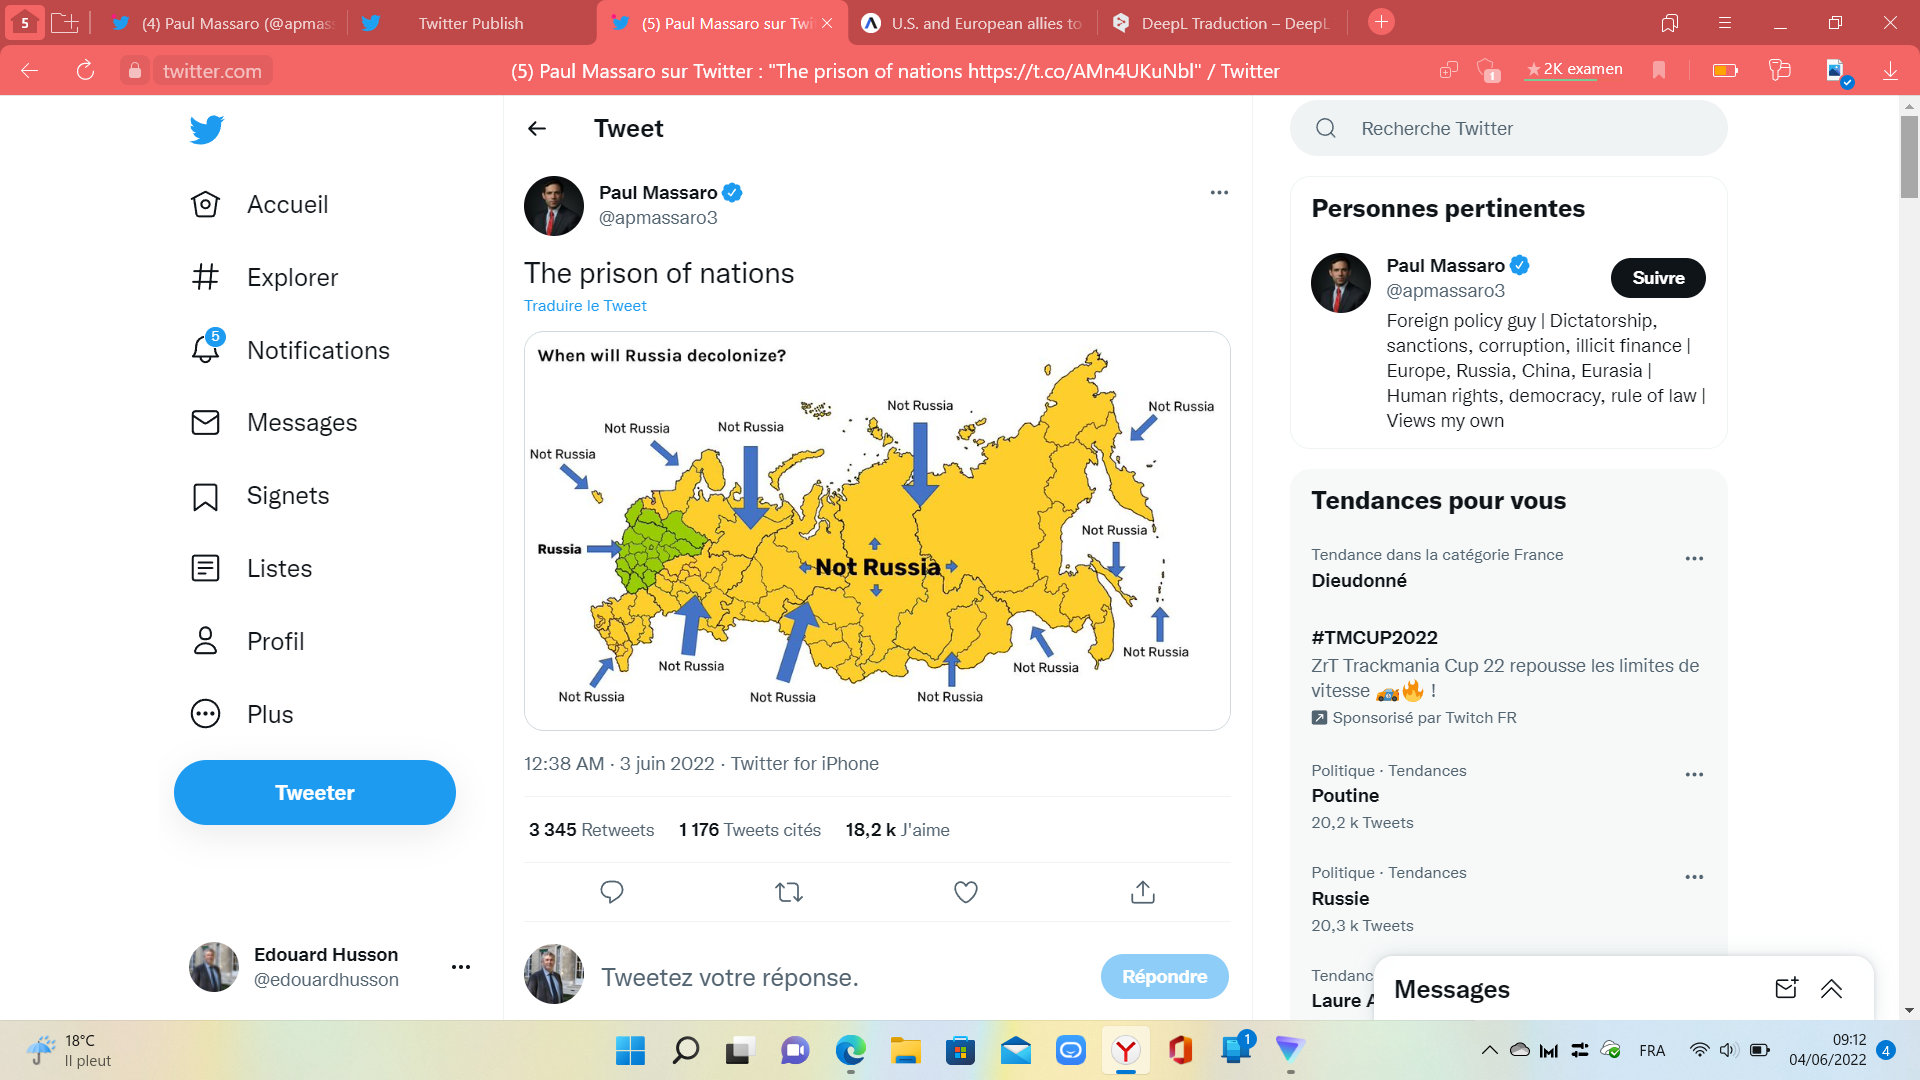Open options menu for Dieudonné trend
Viewport: 1920px width, 1080px height.
click(1694, 559)
